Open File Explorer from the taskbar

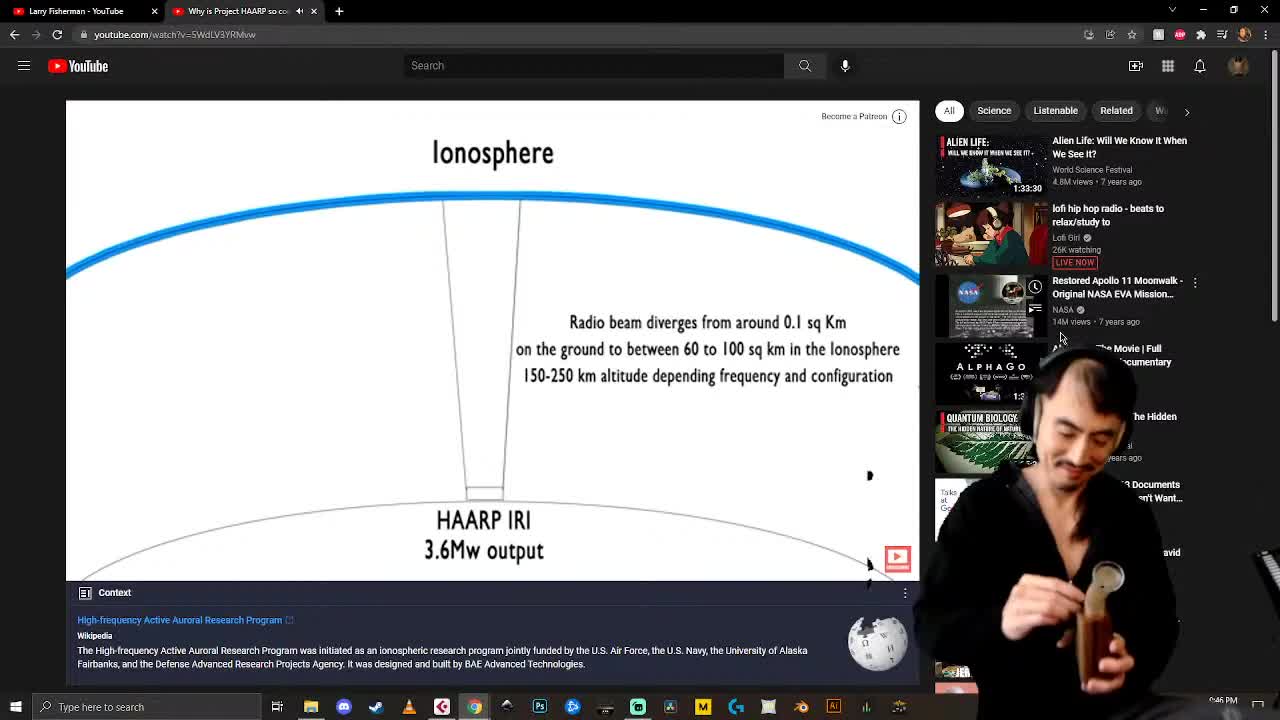click(x=311, y=707)
